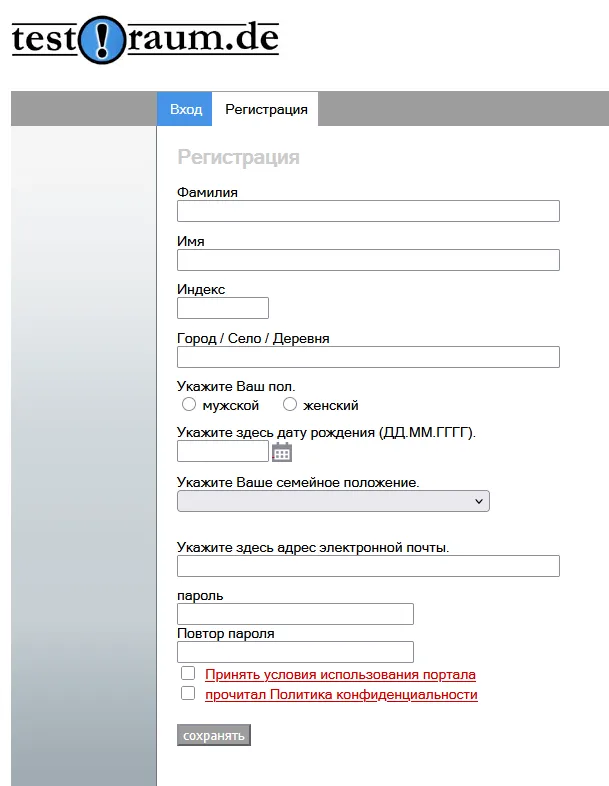Open the Политика конфиденциальности link
This screenshot has width=609, height=786.
pyautogui.click(x=341, y=695)
